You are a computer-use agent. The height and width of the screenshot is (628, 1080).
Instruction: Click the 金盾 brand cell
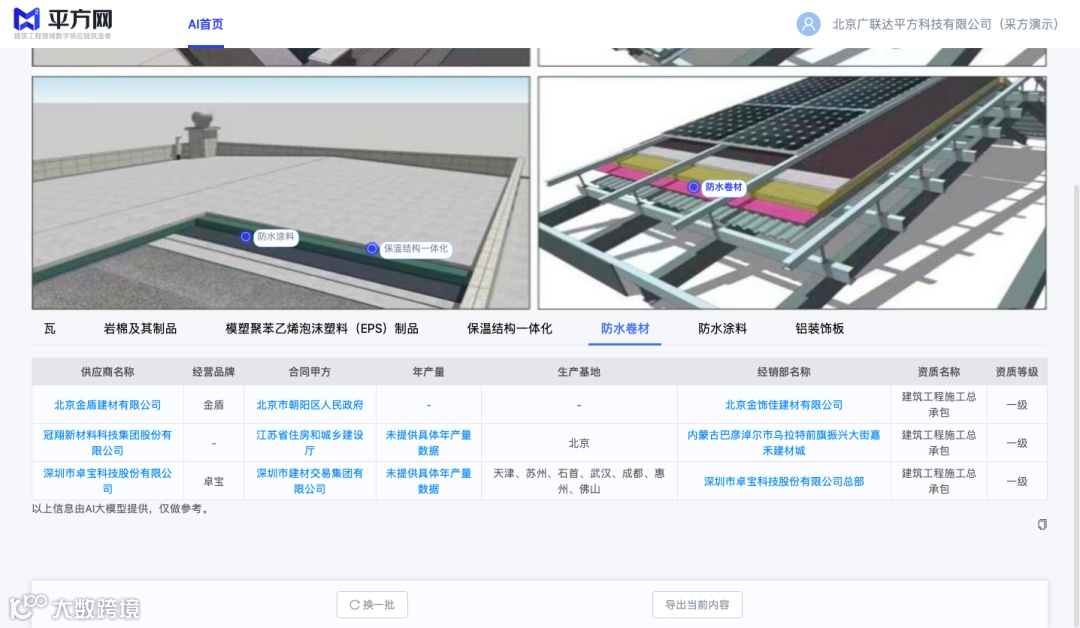pos(214,405)
